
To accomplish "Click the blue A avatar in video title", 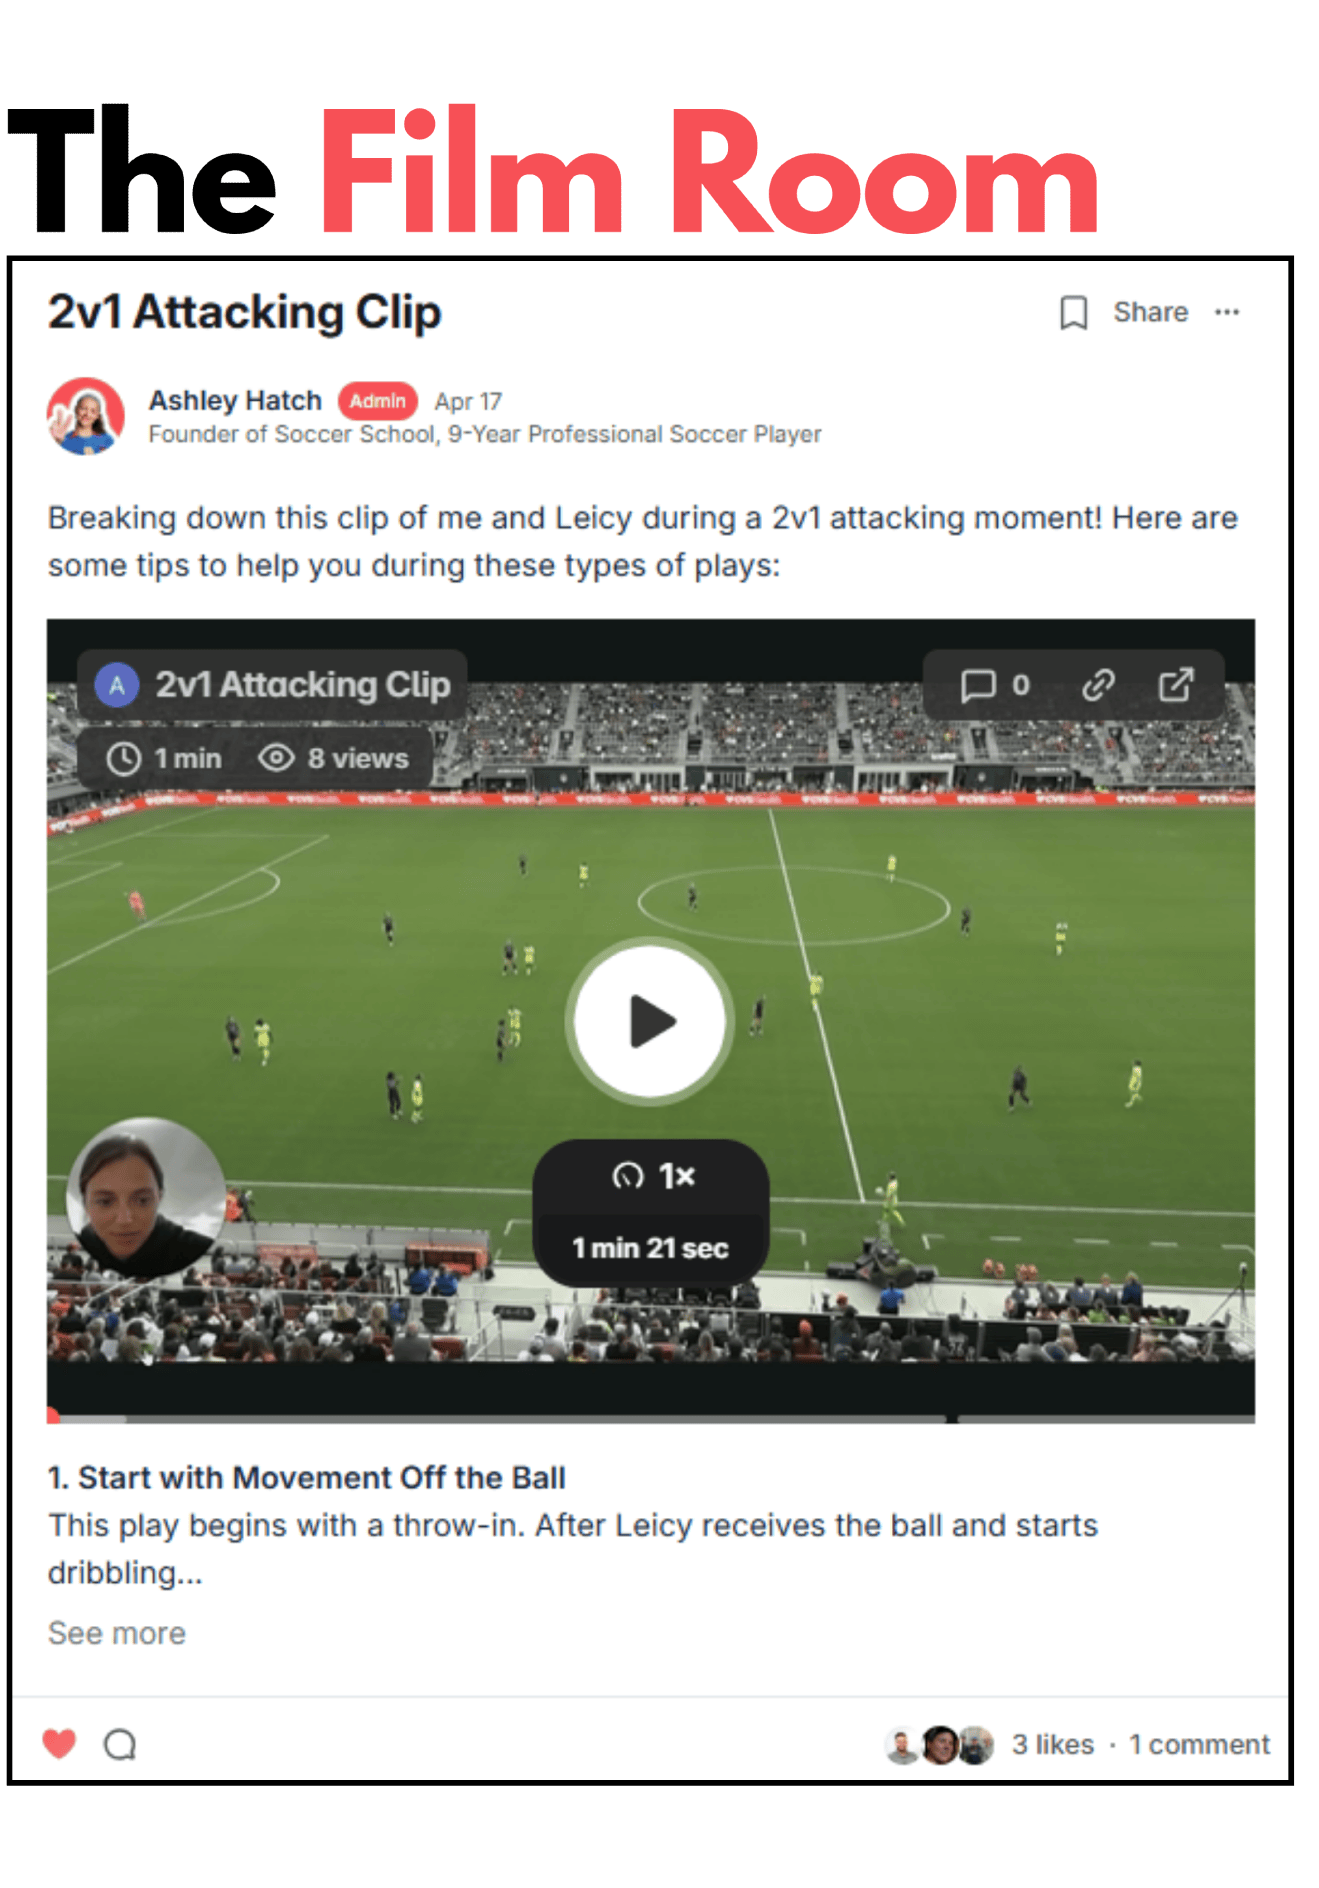I will [x=117, y=685].
